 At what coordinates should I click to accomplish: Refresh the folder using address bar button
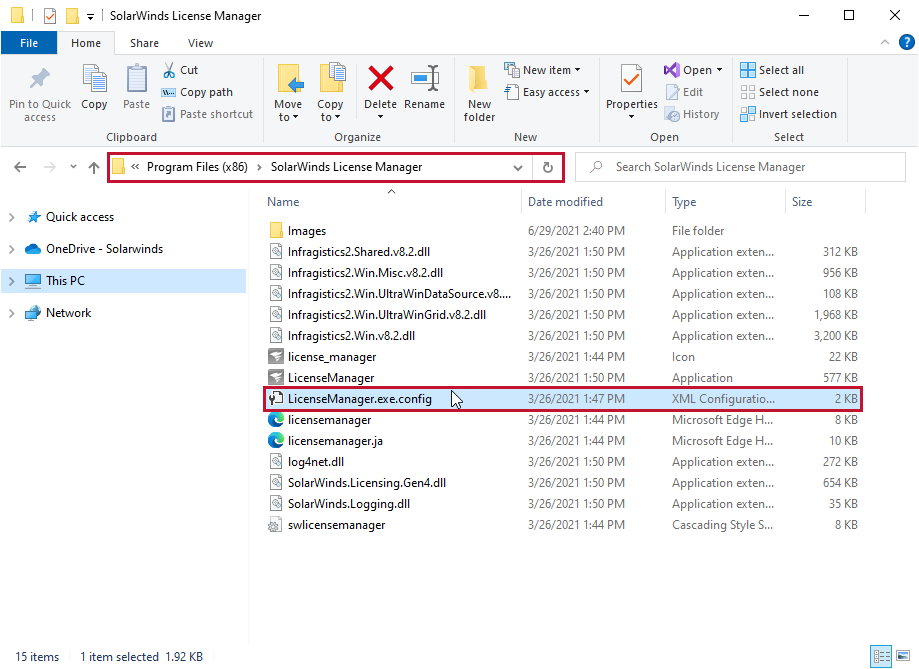click(547, 167)
